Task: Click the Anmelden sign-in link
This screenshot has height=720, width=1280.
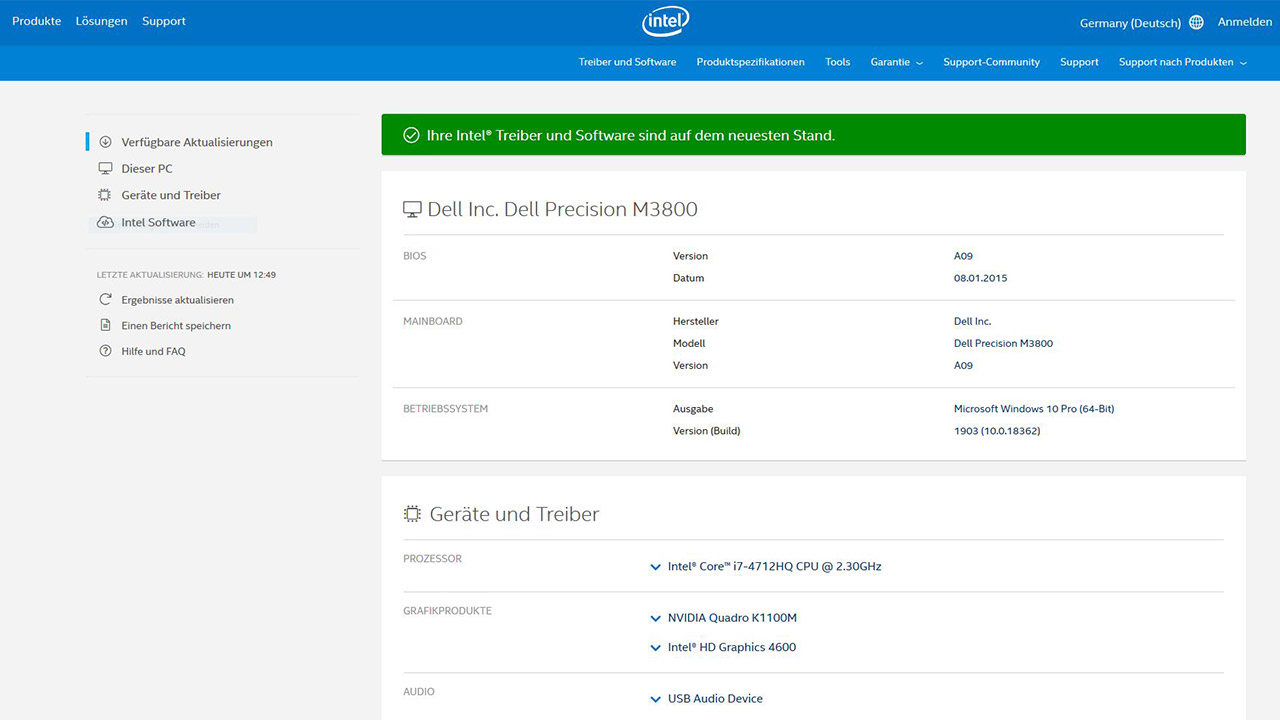Action: tap(1244, 22)
